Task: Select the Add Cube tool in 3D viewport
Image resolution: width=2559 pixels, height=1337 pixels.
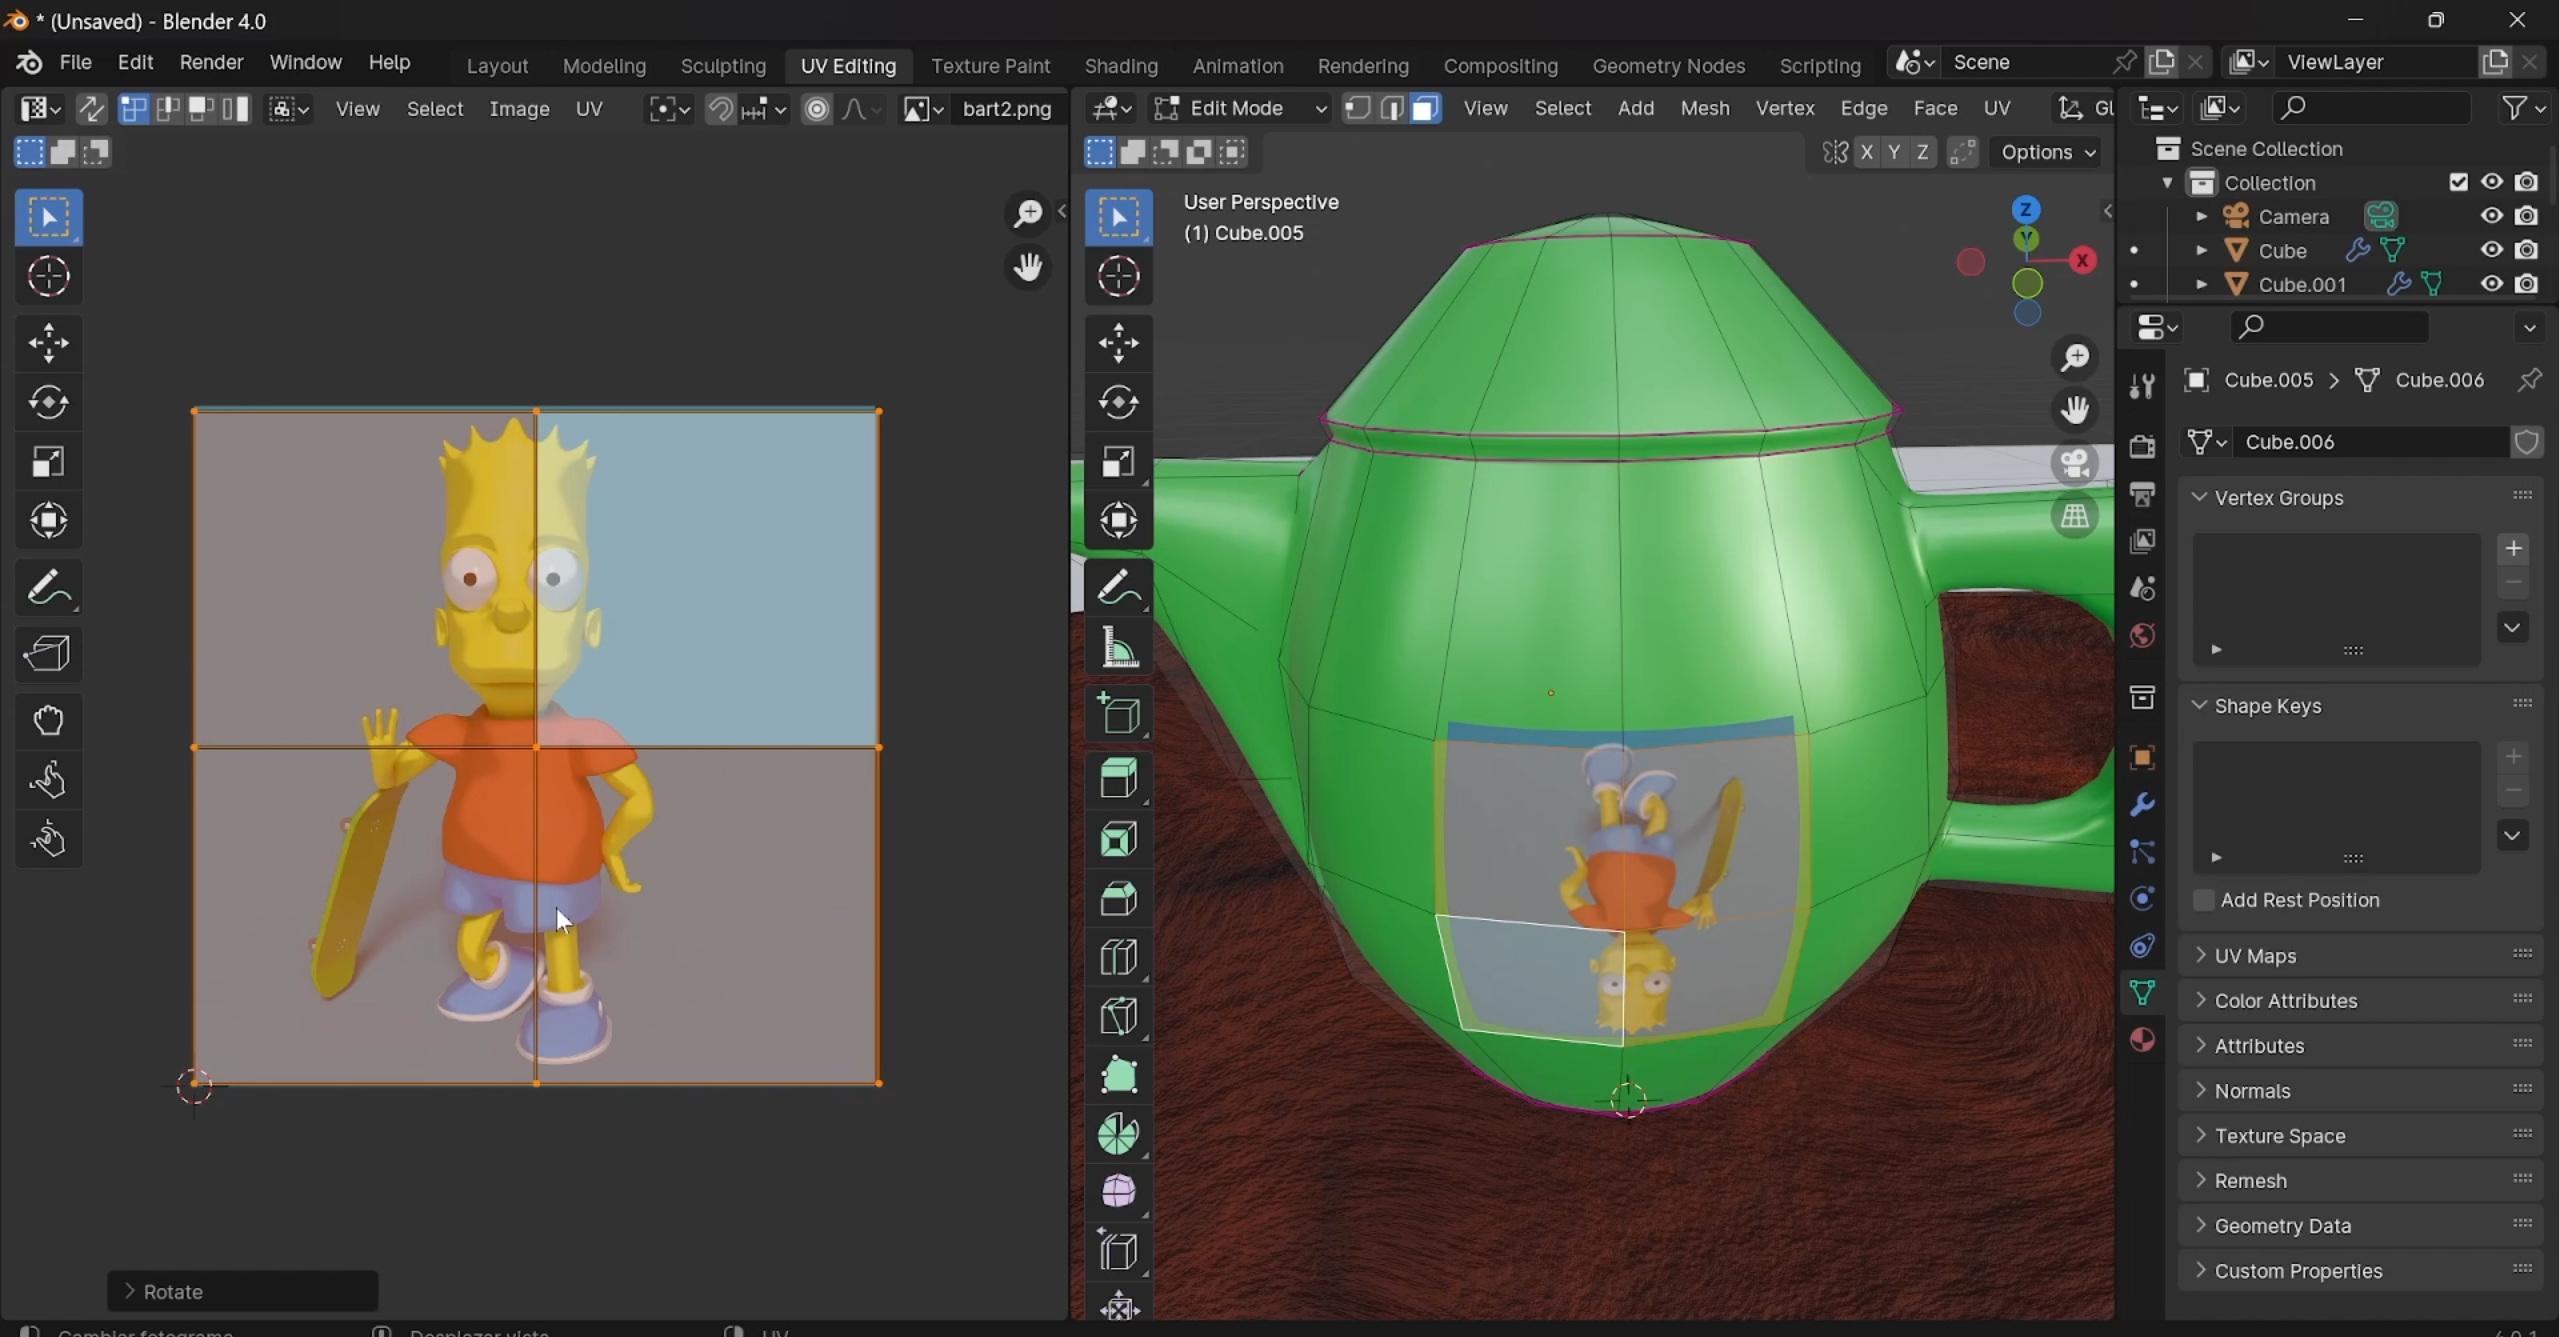Action: tap(1118, 714)
